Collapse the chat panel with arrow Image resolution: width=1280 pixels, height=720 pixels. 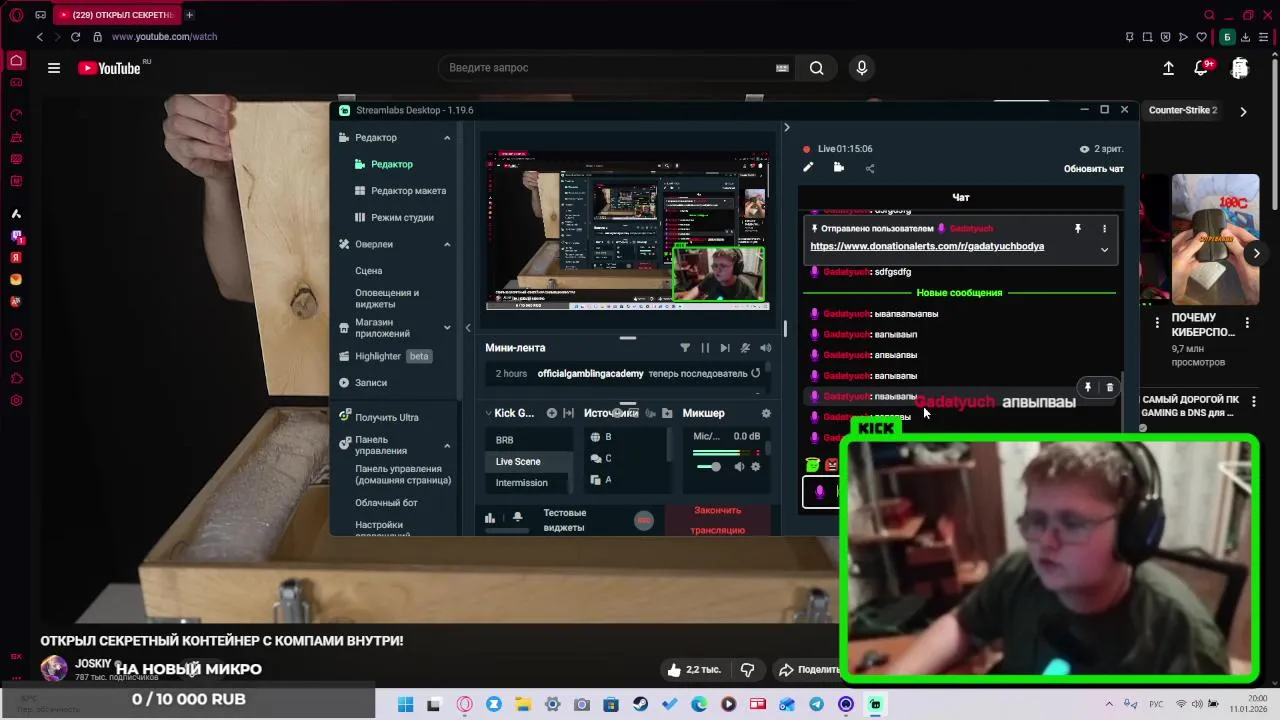786,128
